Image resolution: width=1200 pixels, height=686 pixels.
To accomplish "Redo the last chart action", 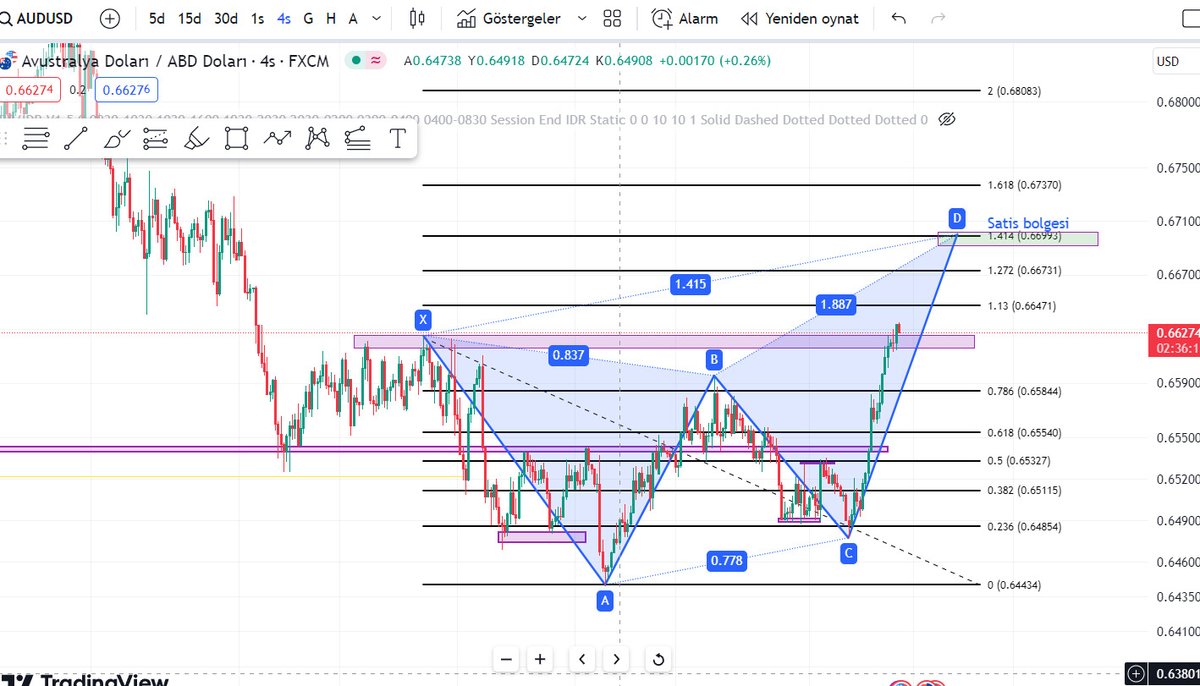I will coord(938,18).
